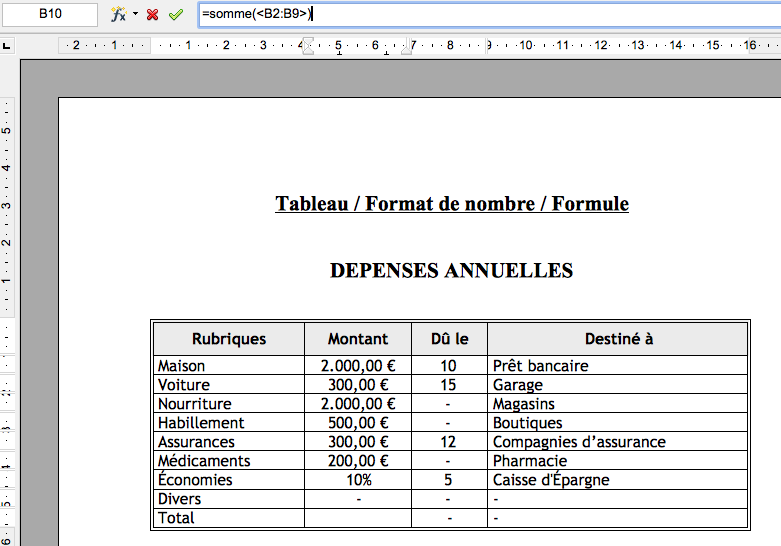Click the due date 12 for Assurances

(449, 441)
